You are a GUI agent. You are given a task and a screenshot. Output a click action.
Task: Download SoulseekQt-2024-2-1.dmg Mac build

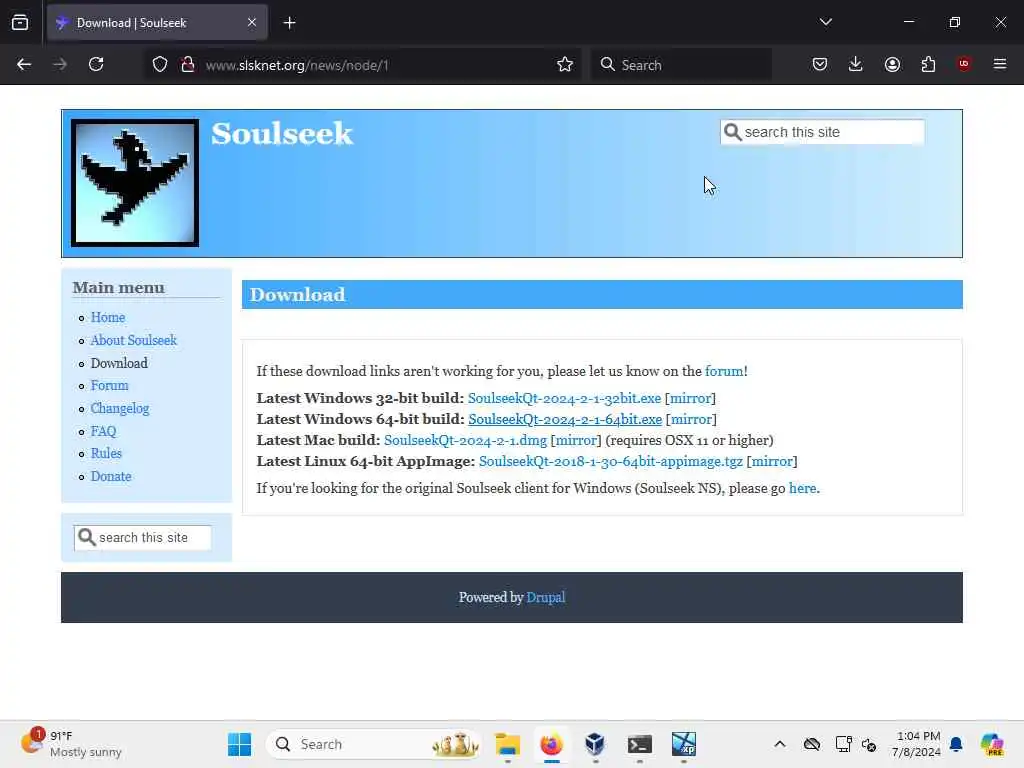click(465, 440)
